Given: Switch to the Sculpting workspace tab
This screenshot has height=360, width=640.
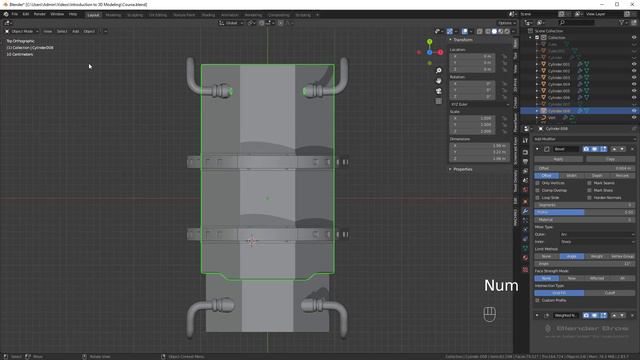Looking at the screenshot, I should pos(135,15).
